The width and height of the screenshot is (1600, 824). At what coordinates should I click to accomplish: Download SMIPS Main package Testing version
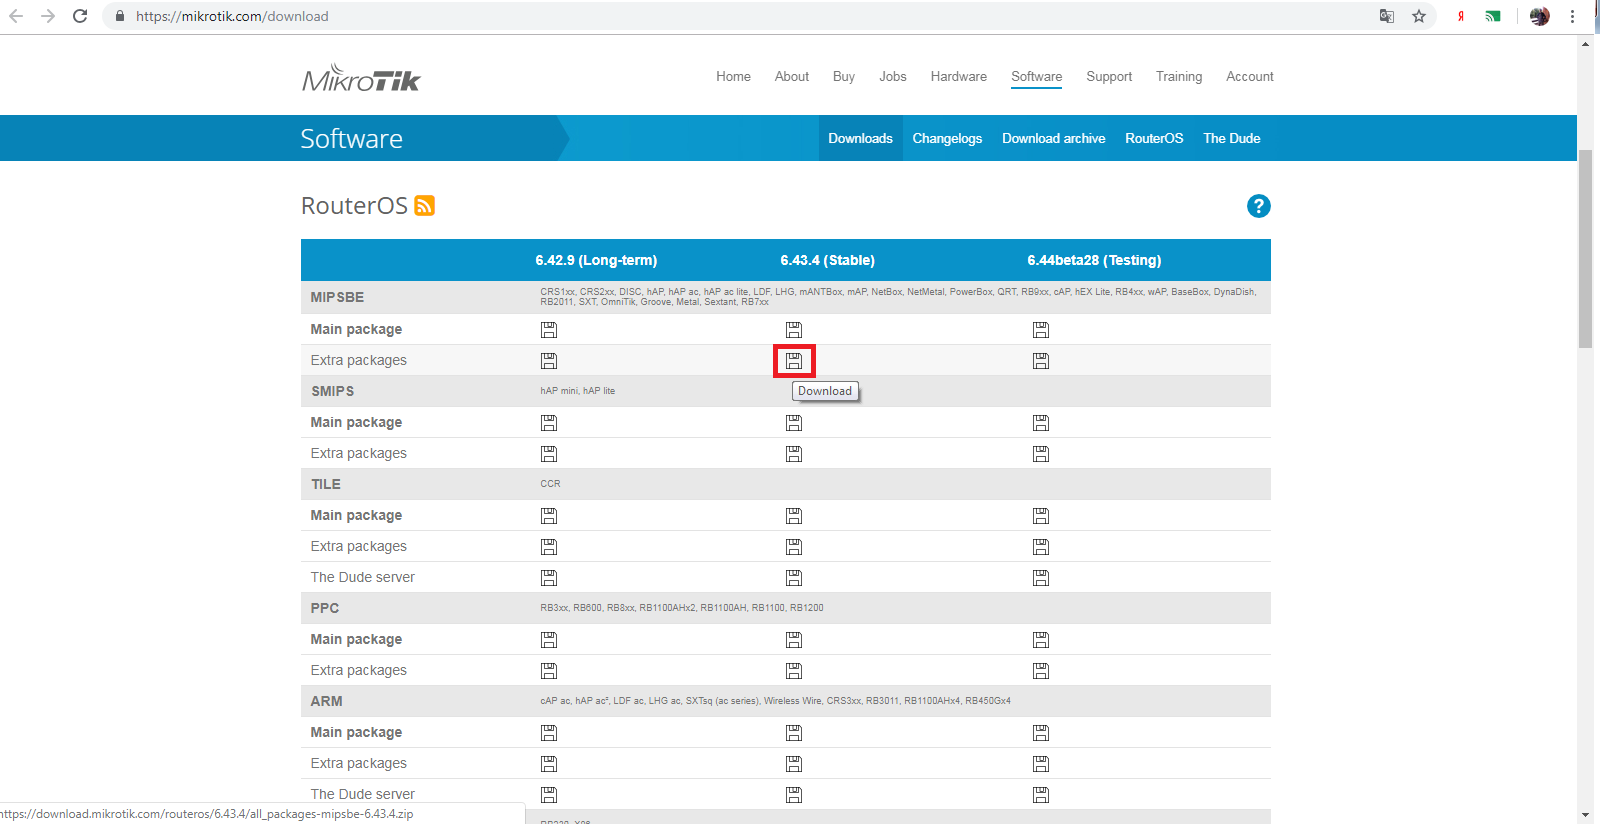tap(1041, 423)
